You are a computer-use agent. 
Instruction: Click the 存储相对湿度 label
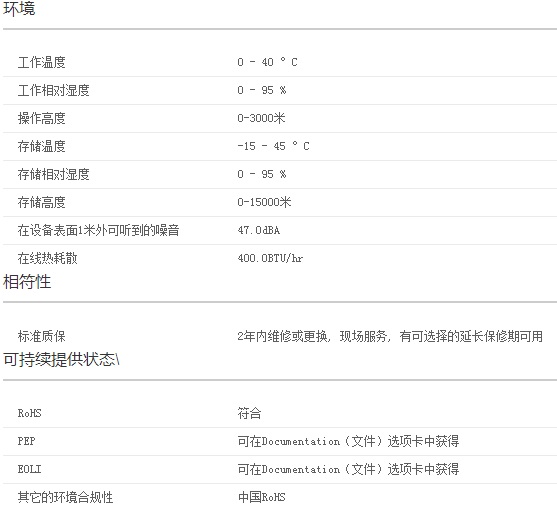tap(54, 174)
